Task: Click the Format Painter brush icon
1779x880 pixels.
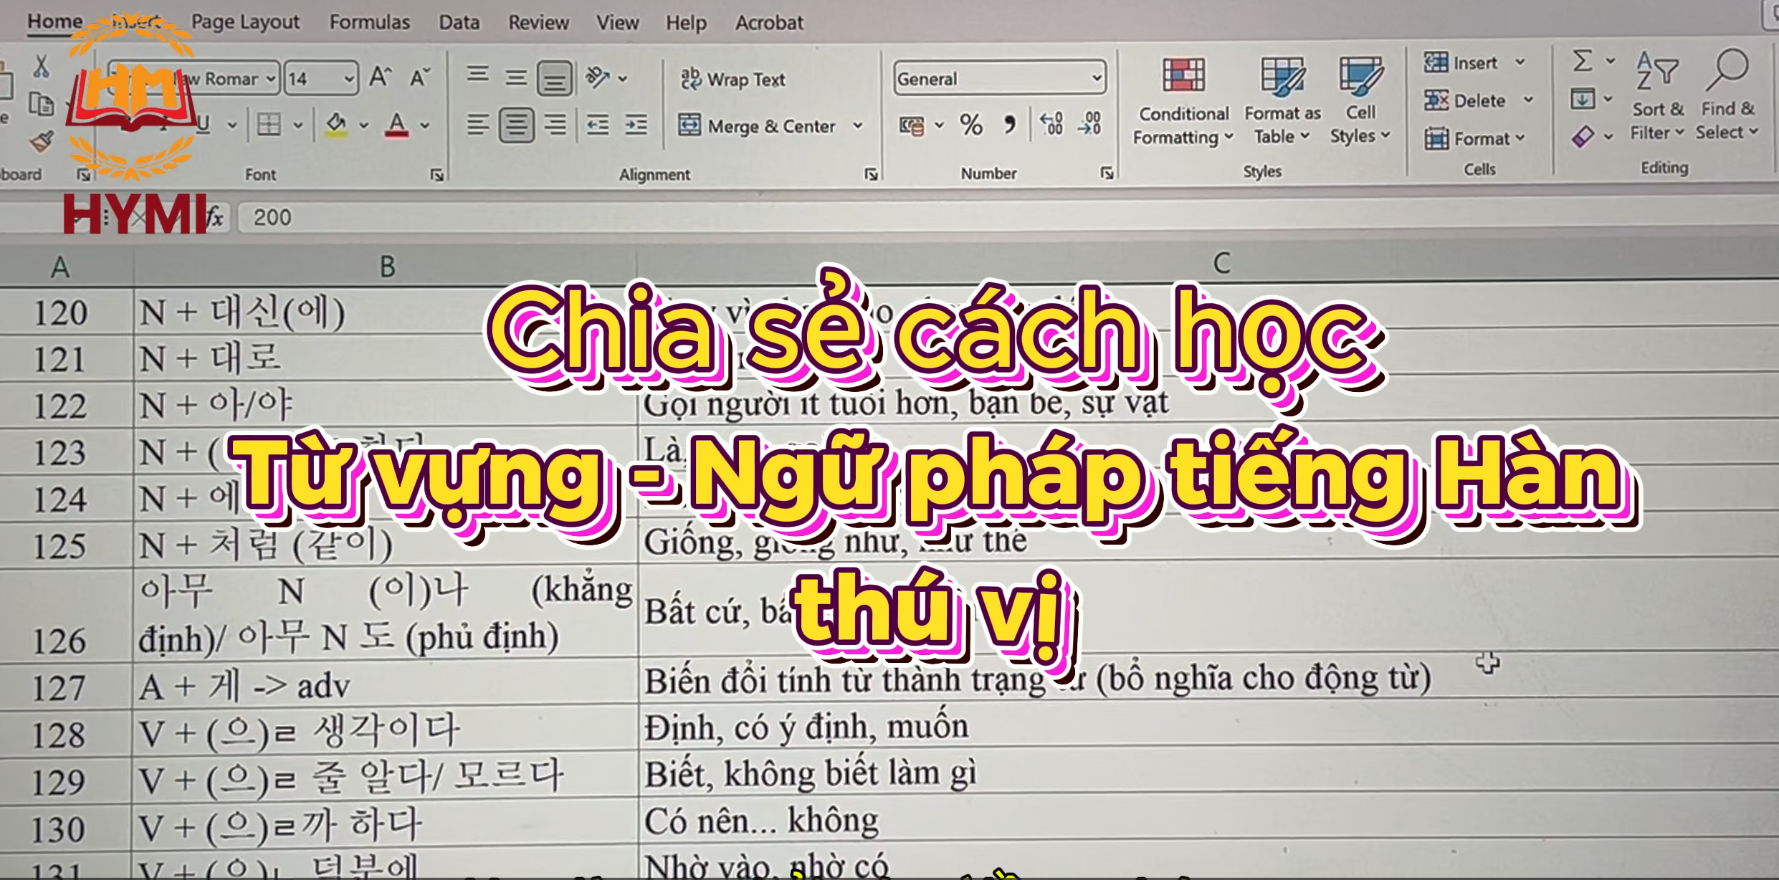Action: (x=41, y=142)
